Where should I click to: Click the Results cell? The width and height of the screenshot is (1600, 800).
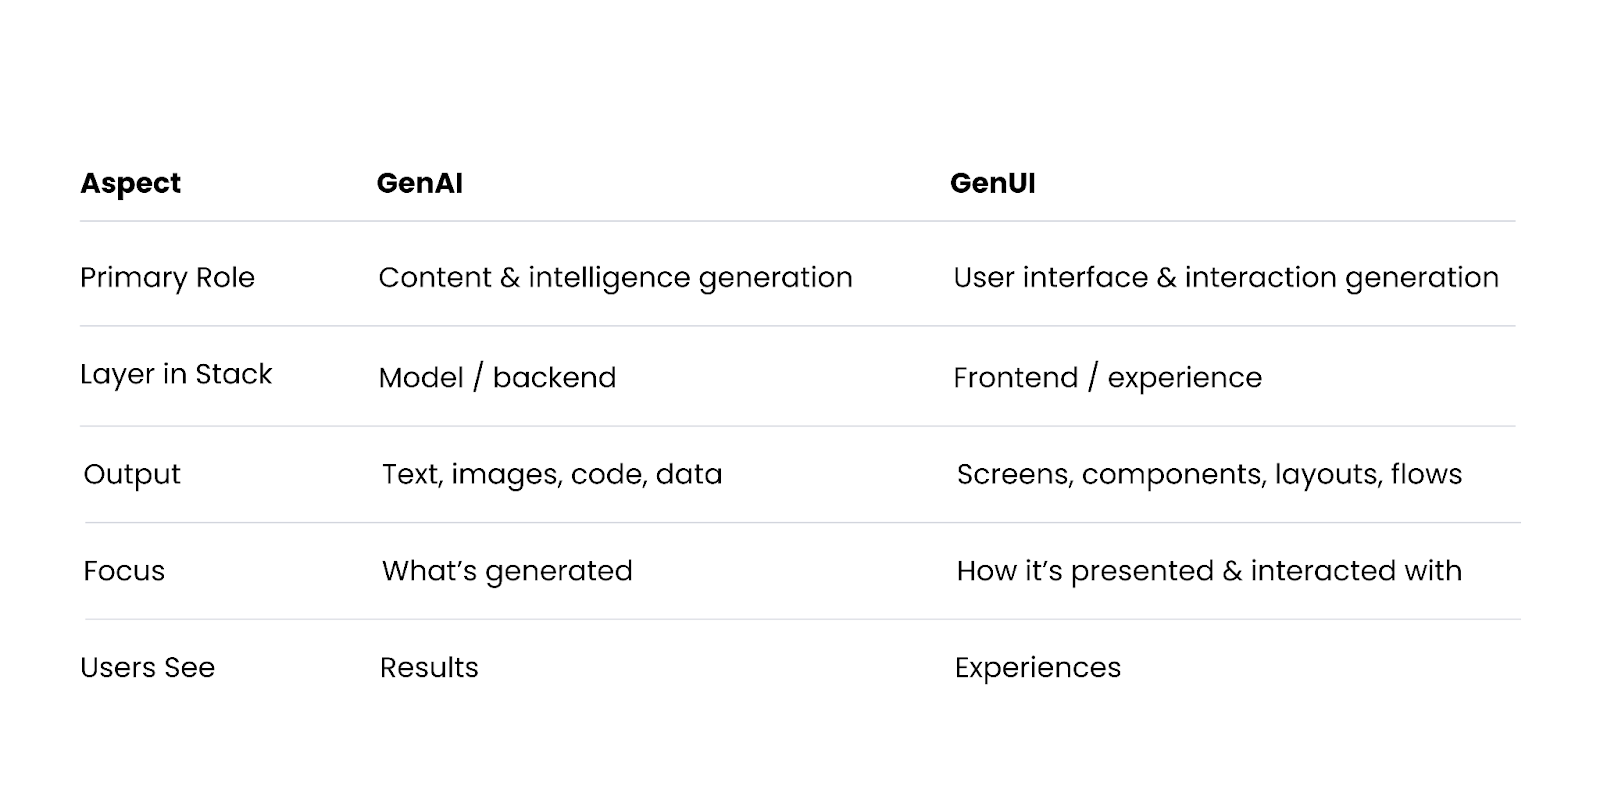(429, 667)
